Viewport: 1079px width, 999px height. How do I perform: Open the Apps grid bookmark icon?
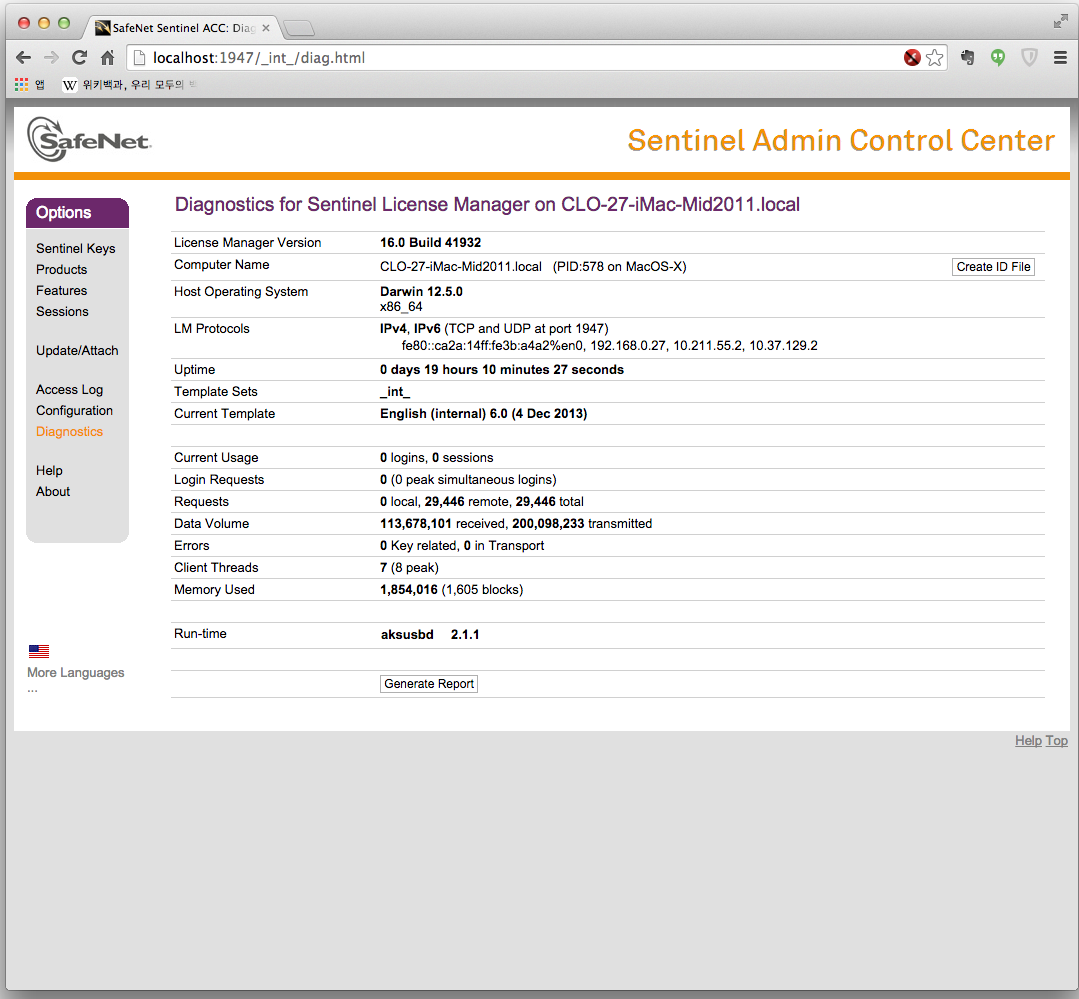[x=21, y=85]
